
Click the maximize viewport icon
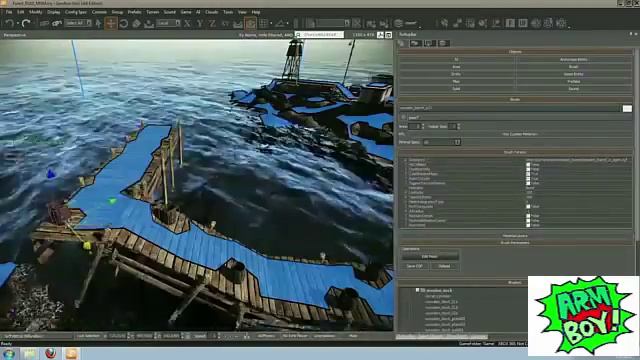click(x=389, y=35)
